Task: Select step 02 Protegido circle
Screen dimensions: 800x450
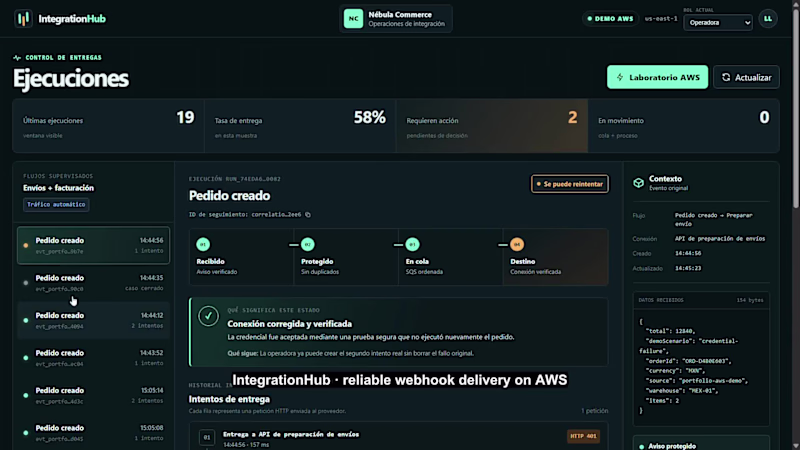Action: (308, 244)
